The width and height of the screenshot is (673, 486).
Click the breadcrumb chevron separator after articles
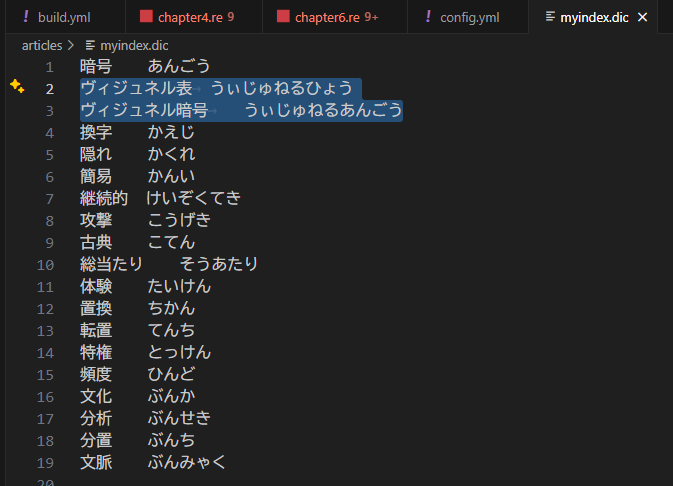(72, 45)
